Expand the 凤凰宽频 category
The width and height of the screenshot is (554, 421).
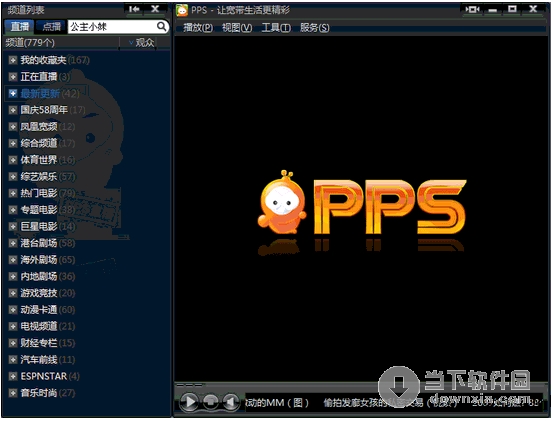click(13, 126)
